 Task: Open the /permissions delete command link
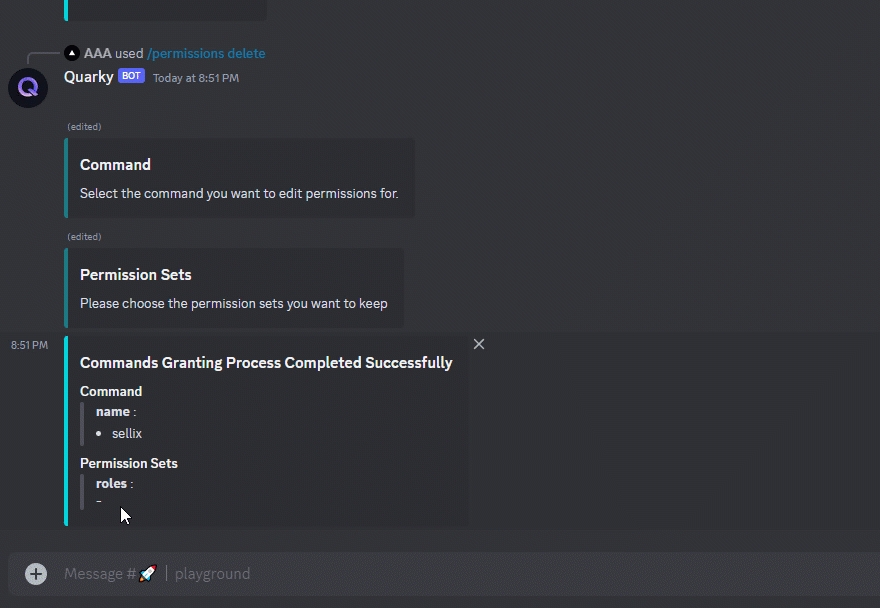coord(206,53)
